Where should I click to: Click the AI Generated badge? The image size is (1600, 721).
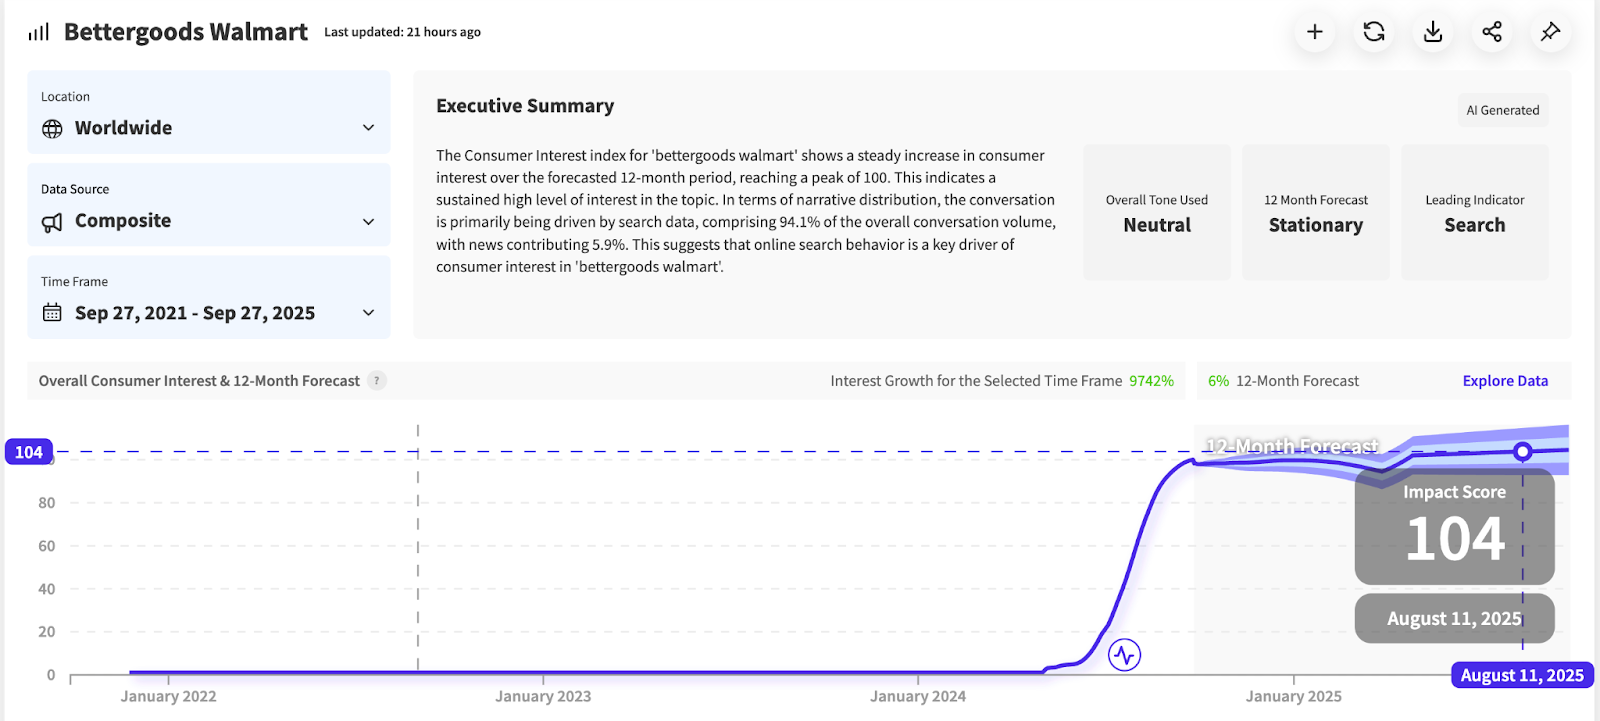coord(1503,110)
